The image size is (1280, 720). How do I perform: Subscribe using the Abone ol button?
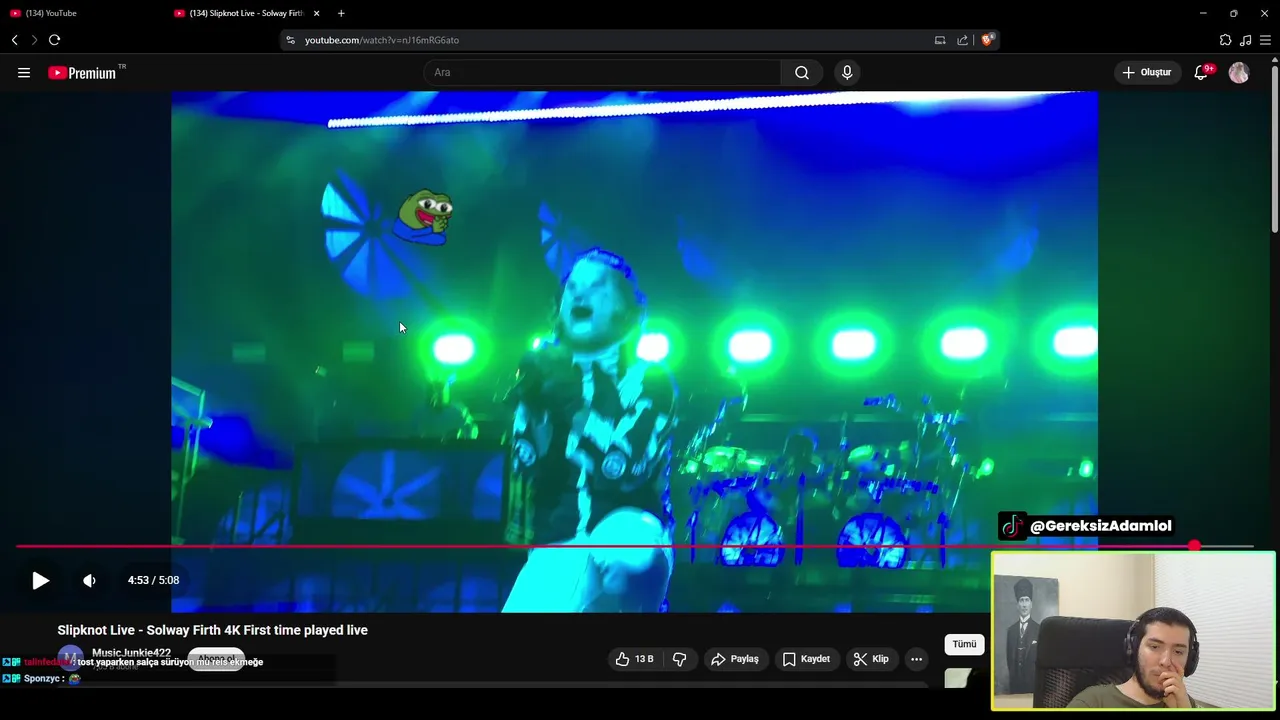click(216, 659)
